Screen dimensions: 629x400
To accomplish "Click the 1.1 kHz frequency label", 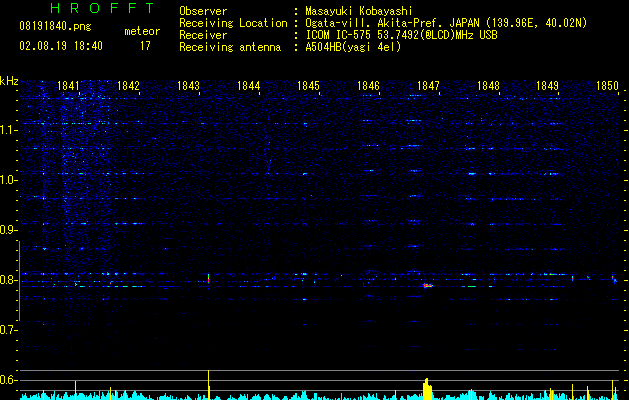I will 9,130.
